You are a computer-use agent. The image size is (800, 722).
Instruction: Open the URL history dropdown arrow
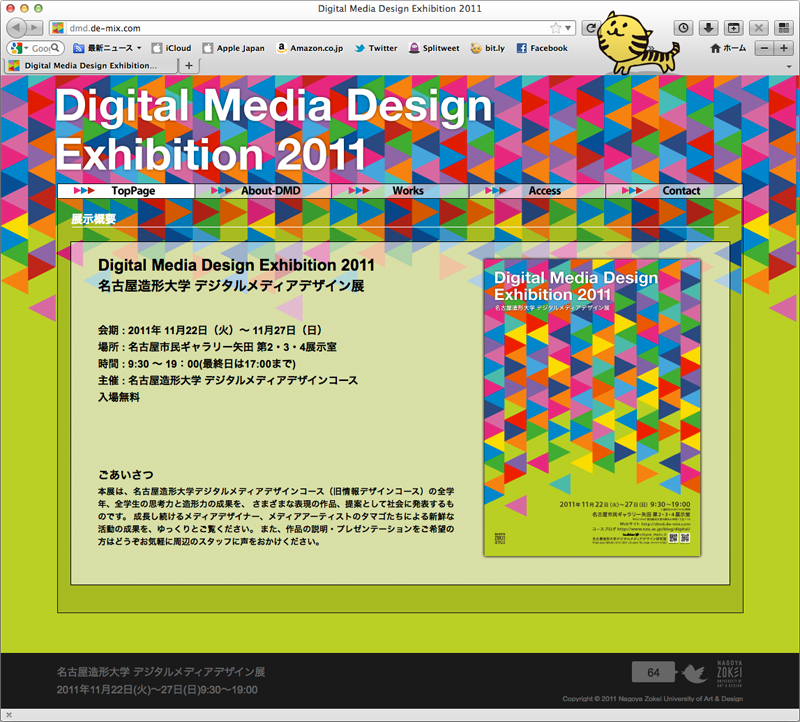click(568, 28)
